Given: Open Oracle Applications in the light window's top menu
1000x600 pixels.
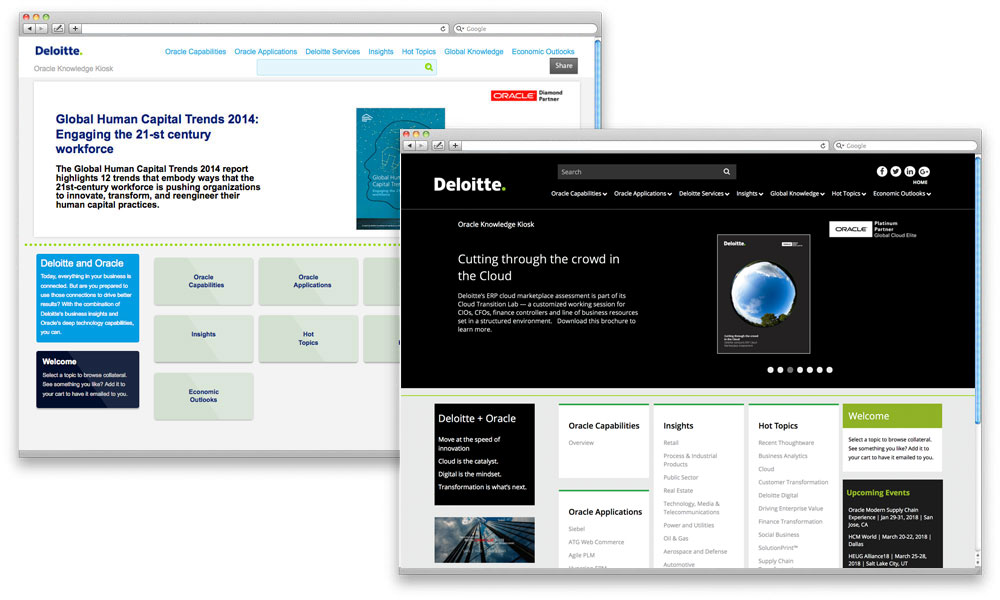Looking at the screenshot, I should [265, 52].
